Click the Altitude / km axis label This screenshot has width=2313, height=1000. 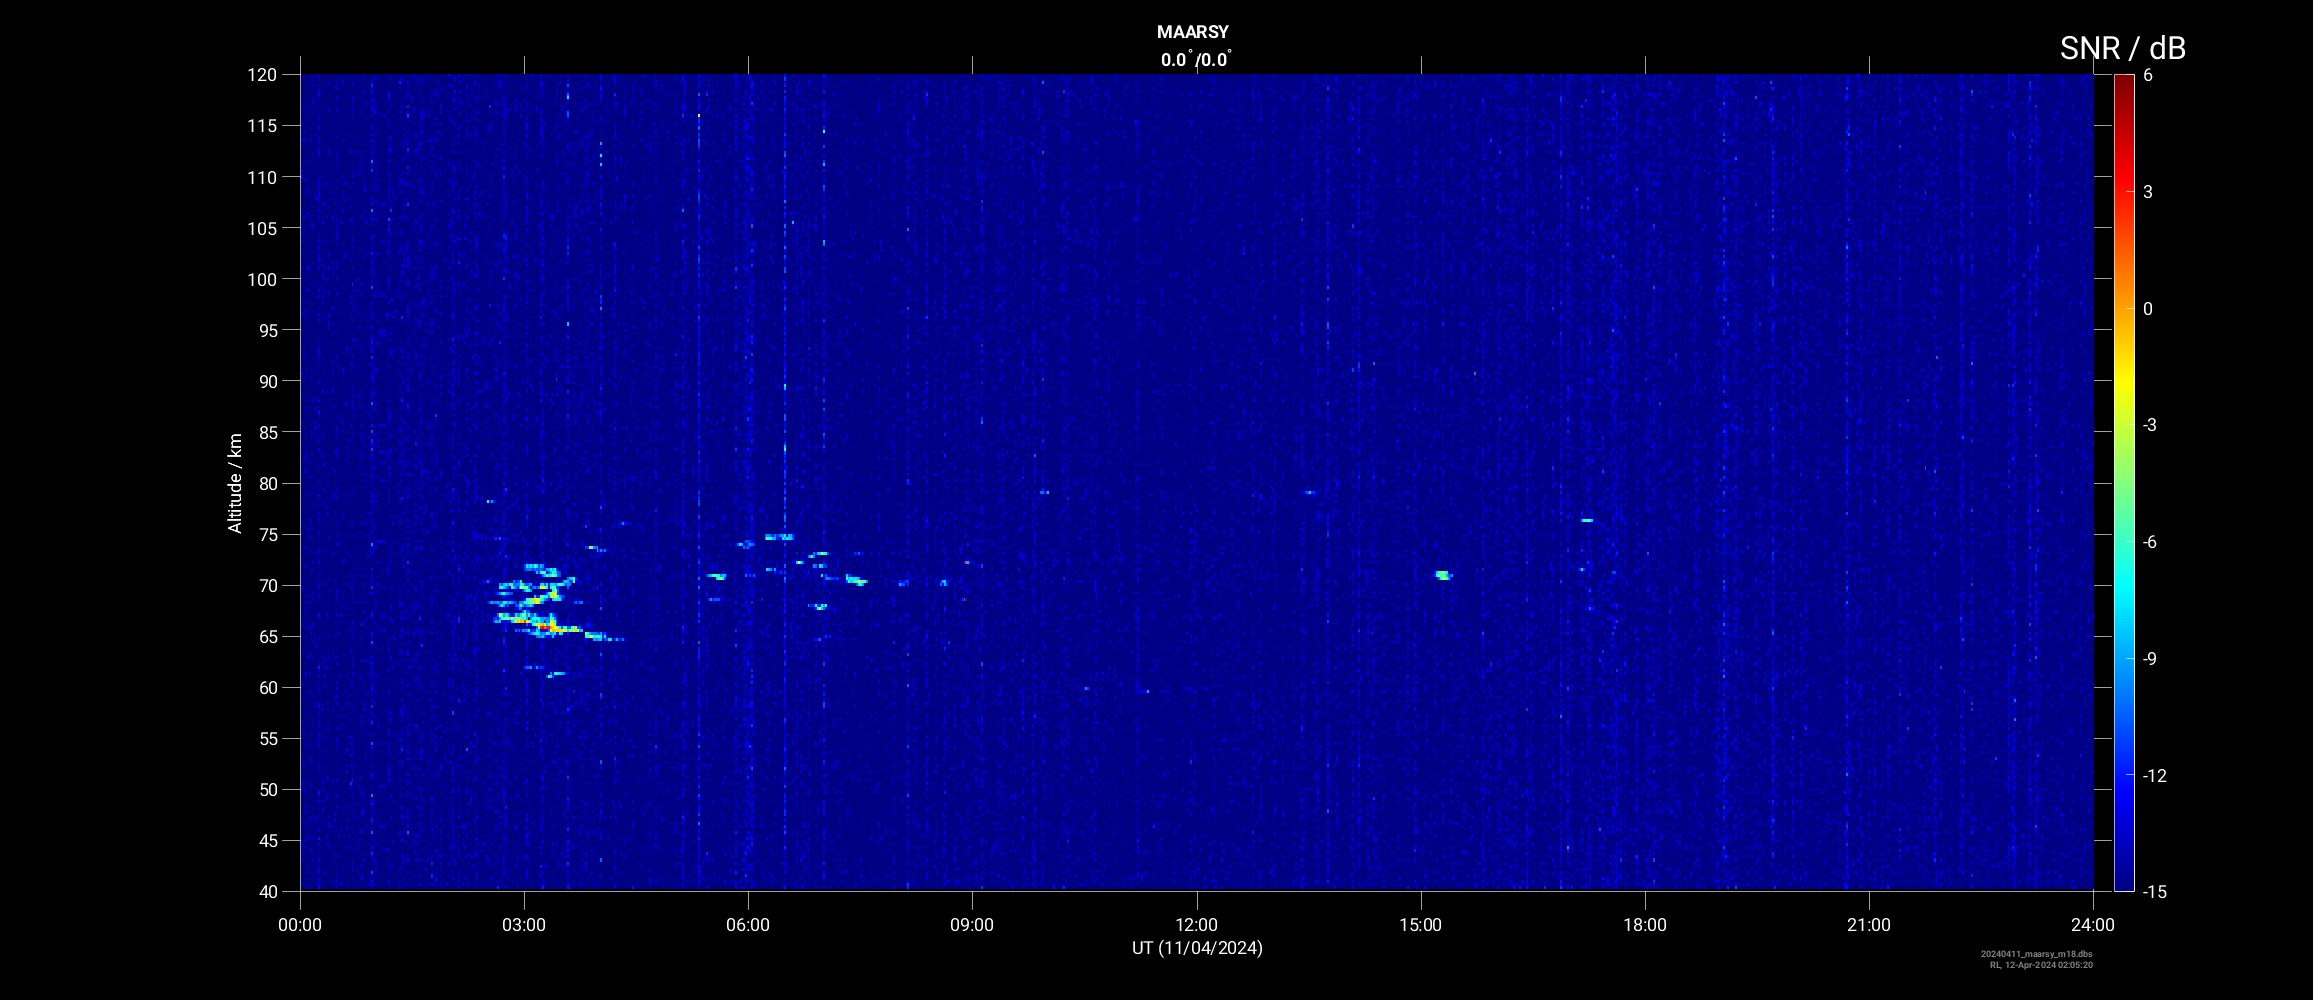[235, 483]
